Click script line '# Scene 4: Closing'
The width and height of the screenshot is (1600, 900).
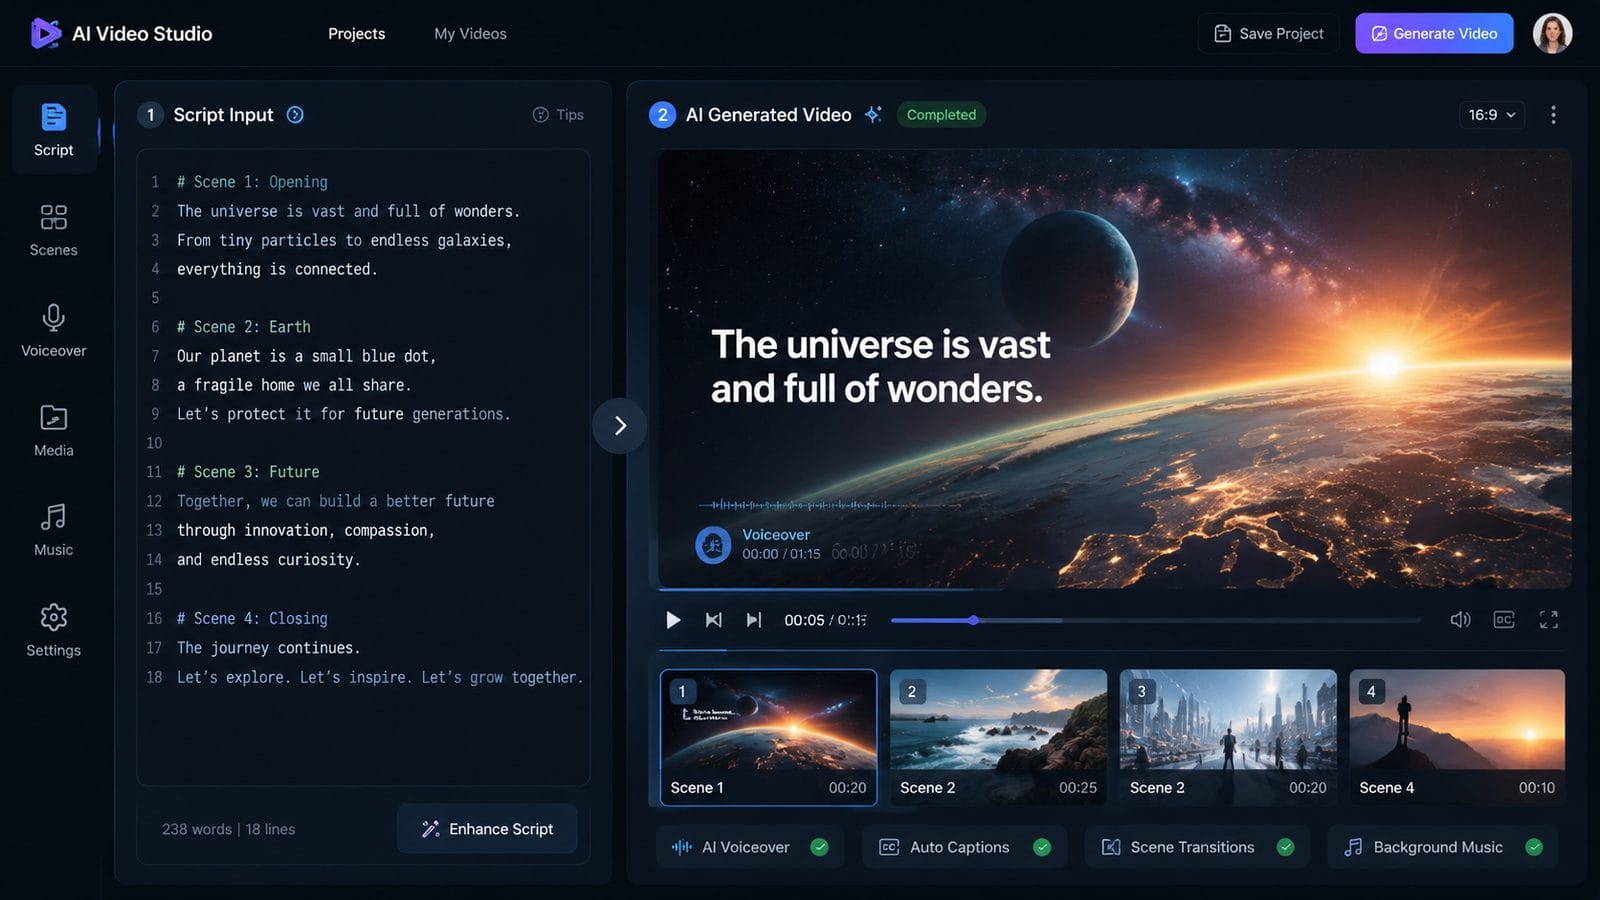pos(252,619)
